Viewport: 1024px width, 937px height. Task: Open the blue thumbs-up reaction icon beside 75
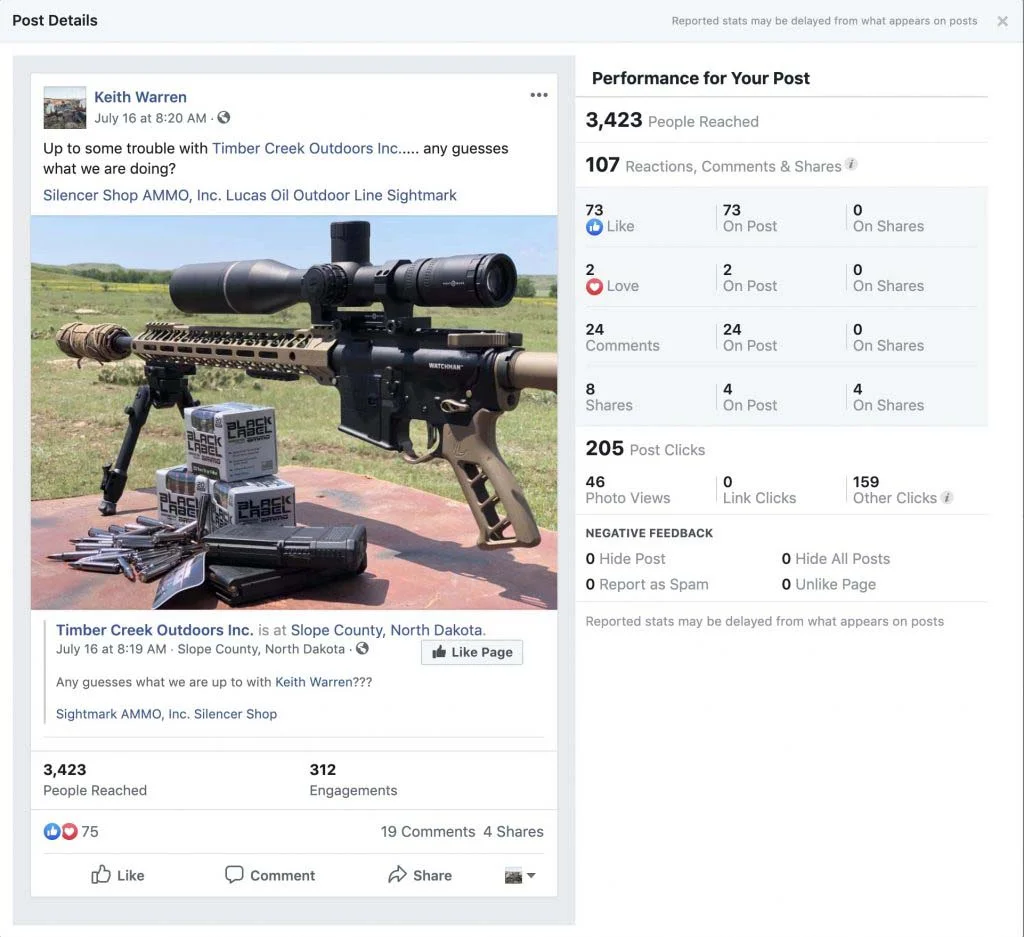pyautogui.click(x=52, y=831)
